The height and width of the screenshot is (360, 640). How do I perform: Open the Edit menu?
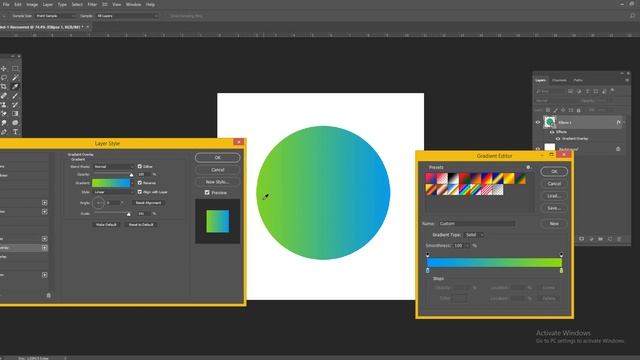(18, 4)
